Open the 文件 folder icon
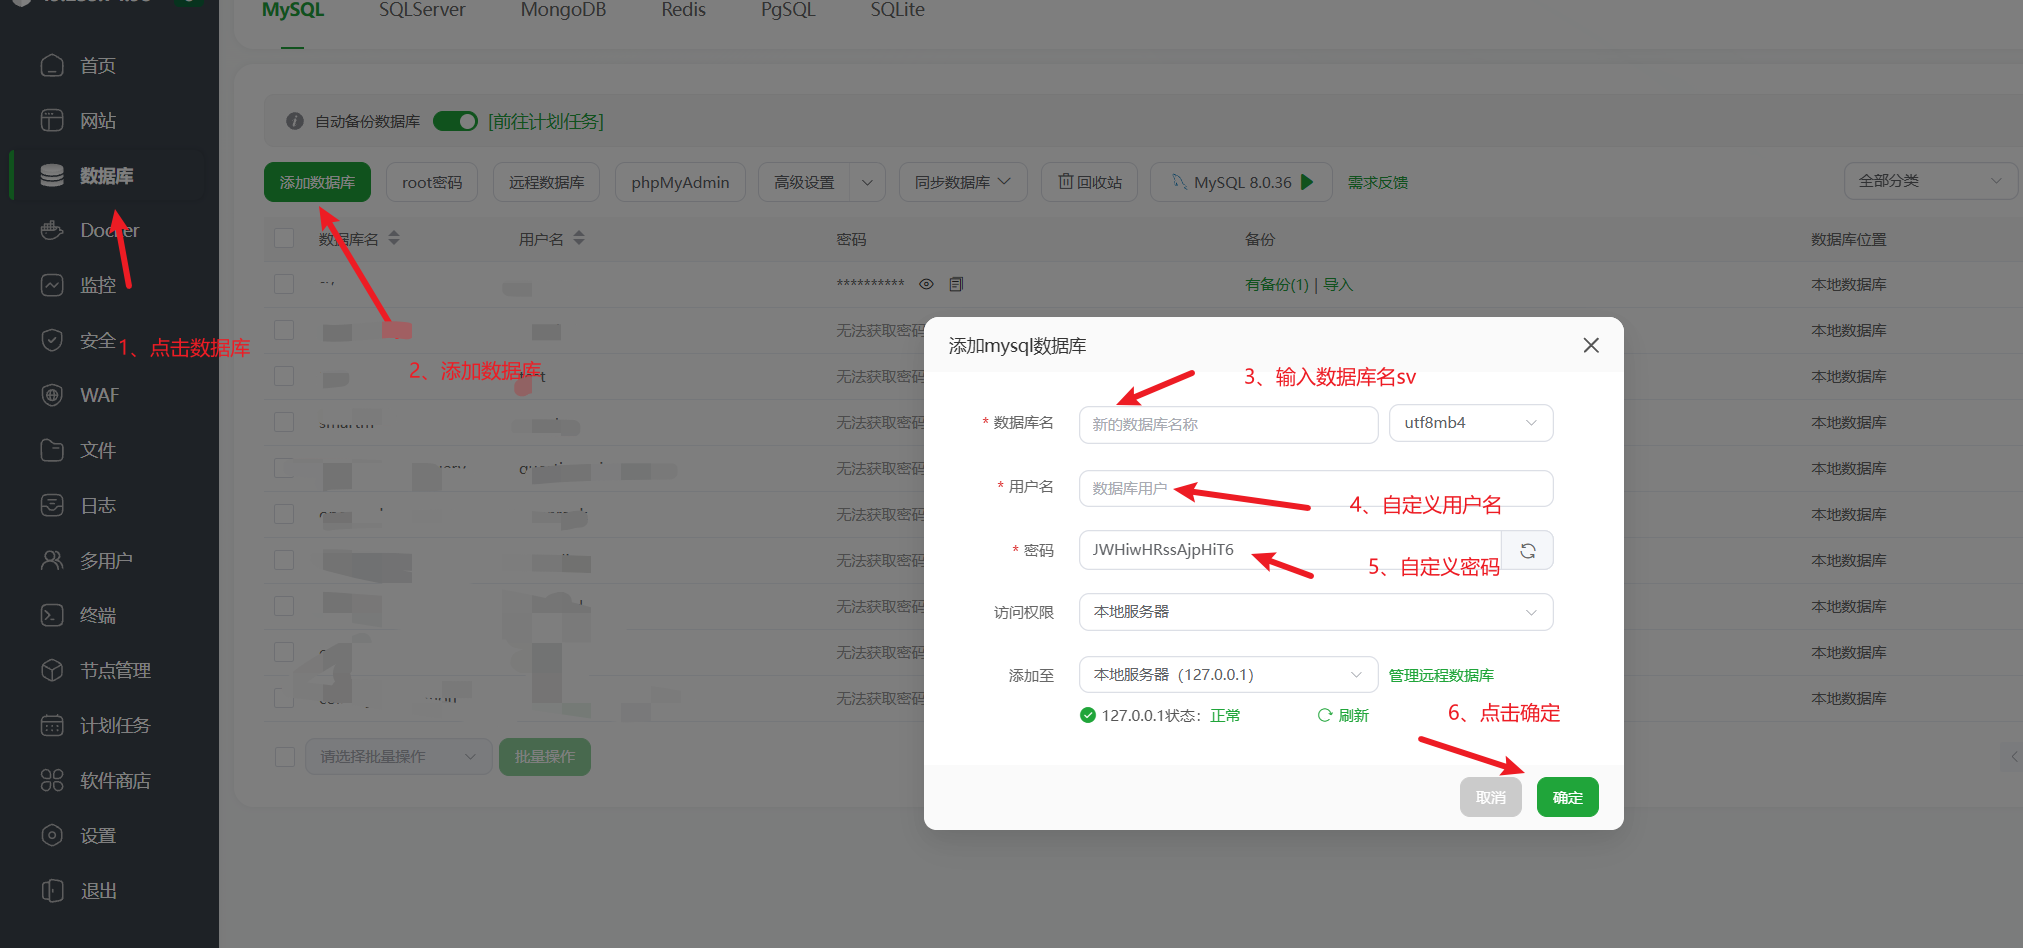2023x948 pixels. 52,451
